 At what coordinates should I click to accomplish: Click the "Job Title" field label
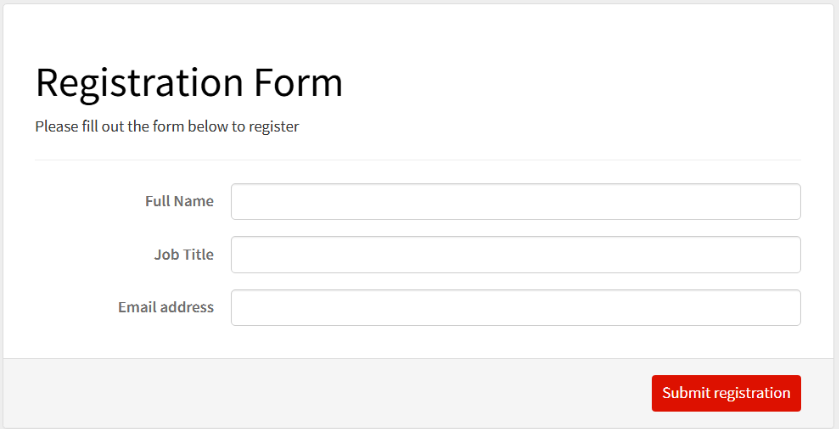tap(183, 254)
